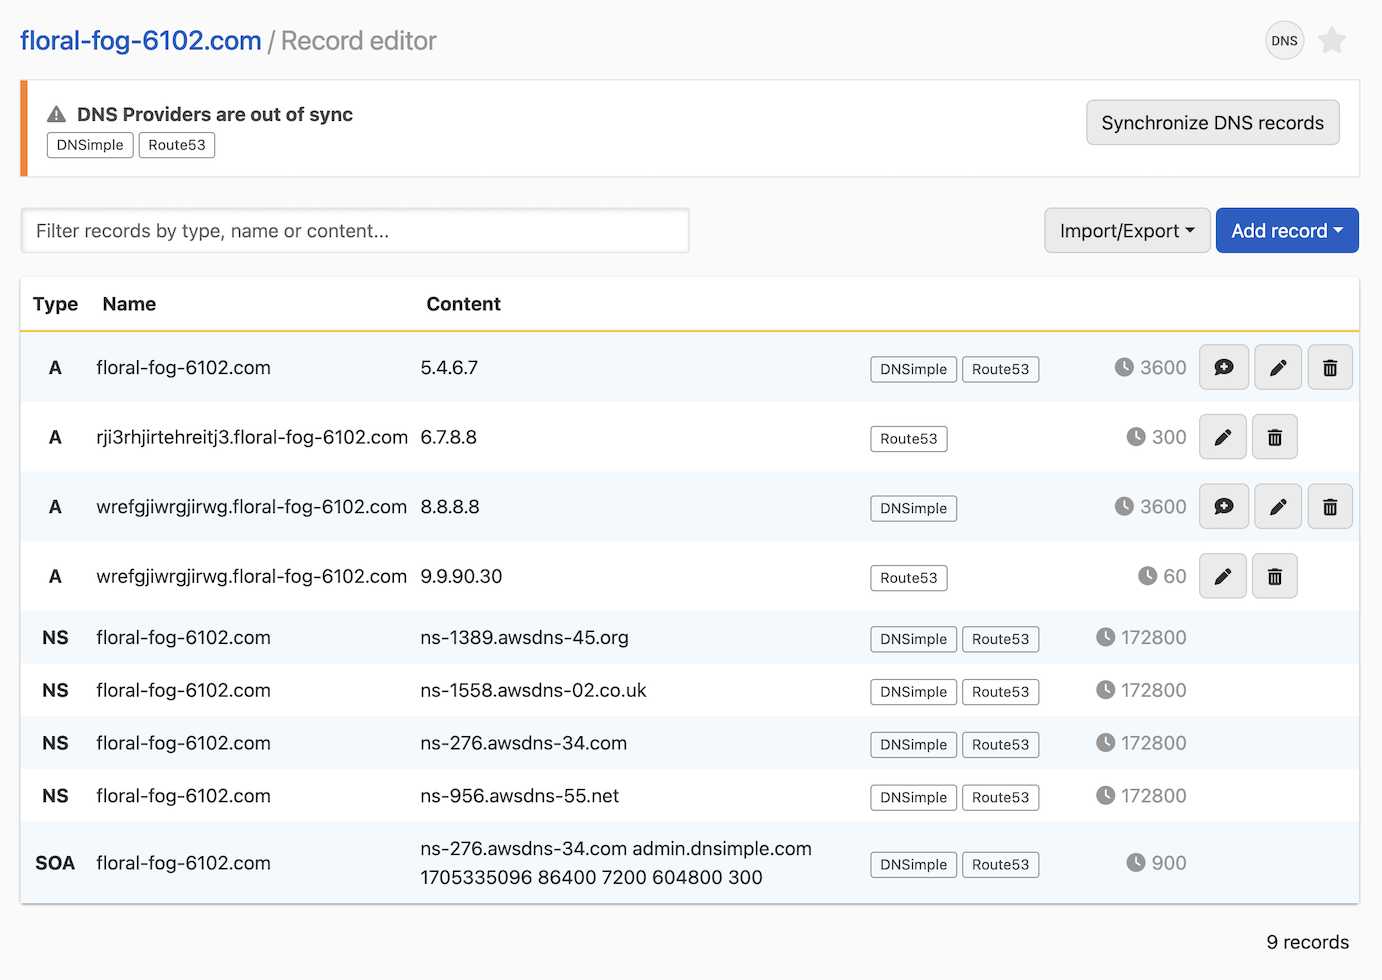Screen dimensions: 1382x980
Task: Click the out of sync warning triangle
Action: coord(57,114)
